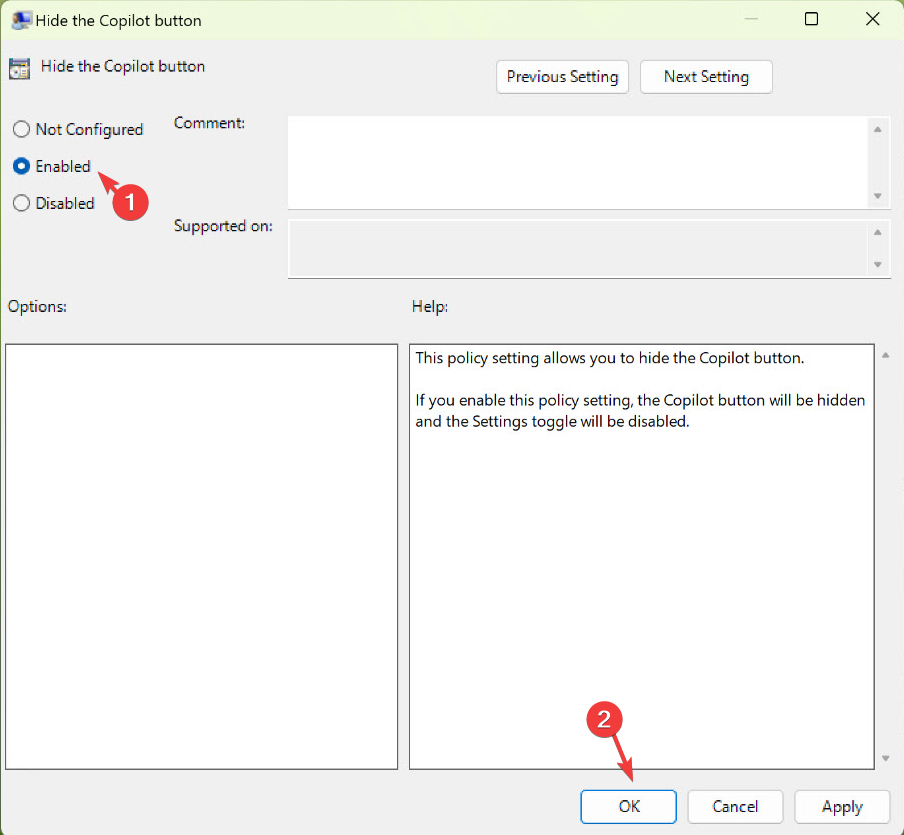Click the title bar policy window icon

[21, 20]
